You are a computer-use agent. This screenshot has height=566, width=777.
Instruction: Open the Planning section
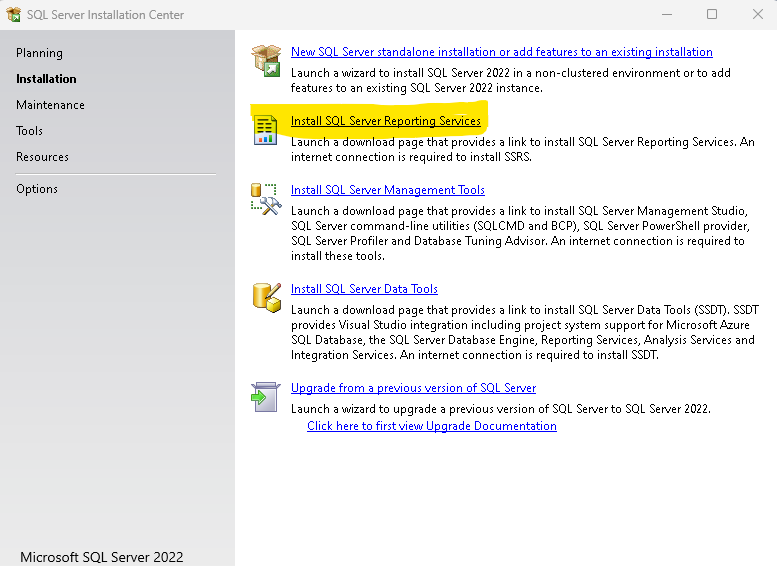39,53
